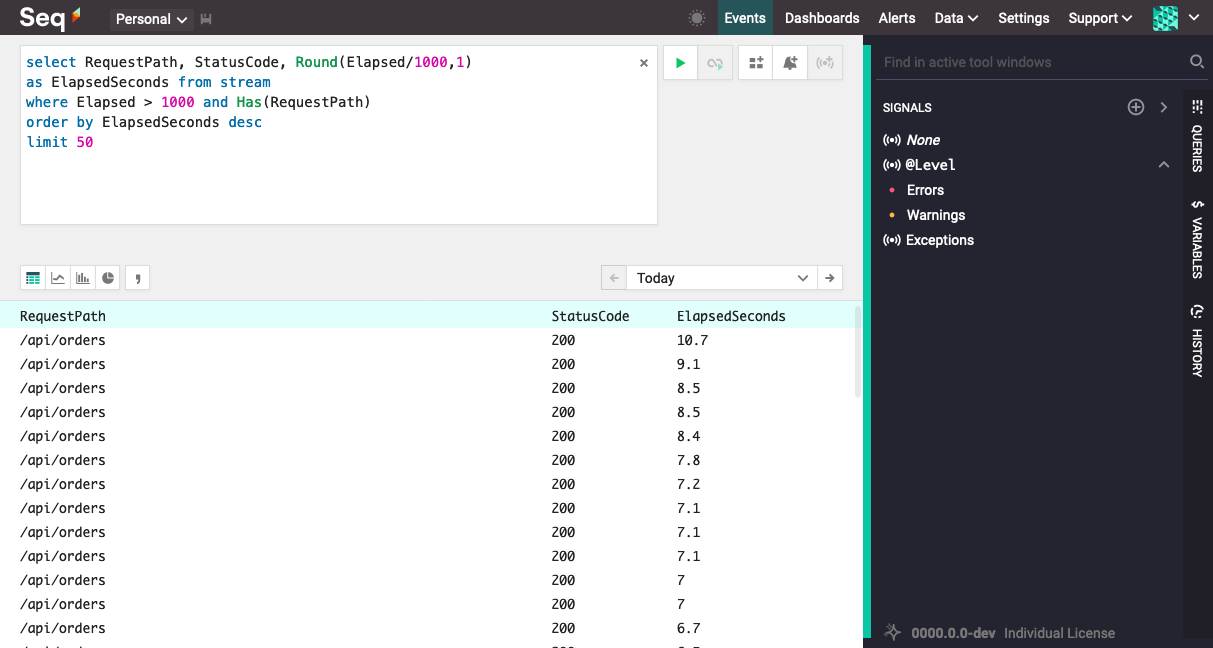Expand the Support menu
Screen dimensions: 1213x648
click(1100, 18)
